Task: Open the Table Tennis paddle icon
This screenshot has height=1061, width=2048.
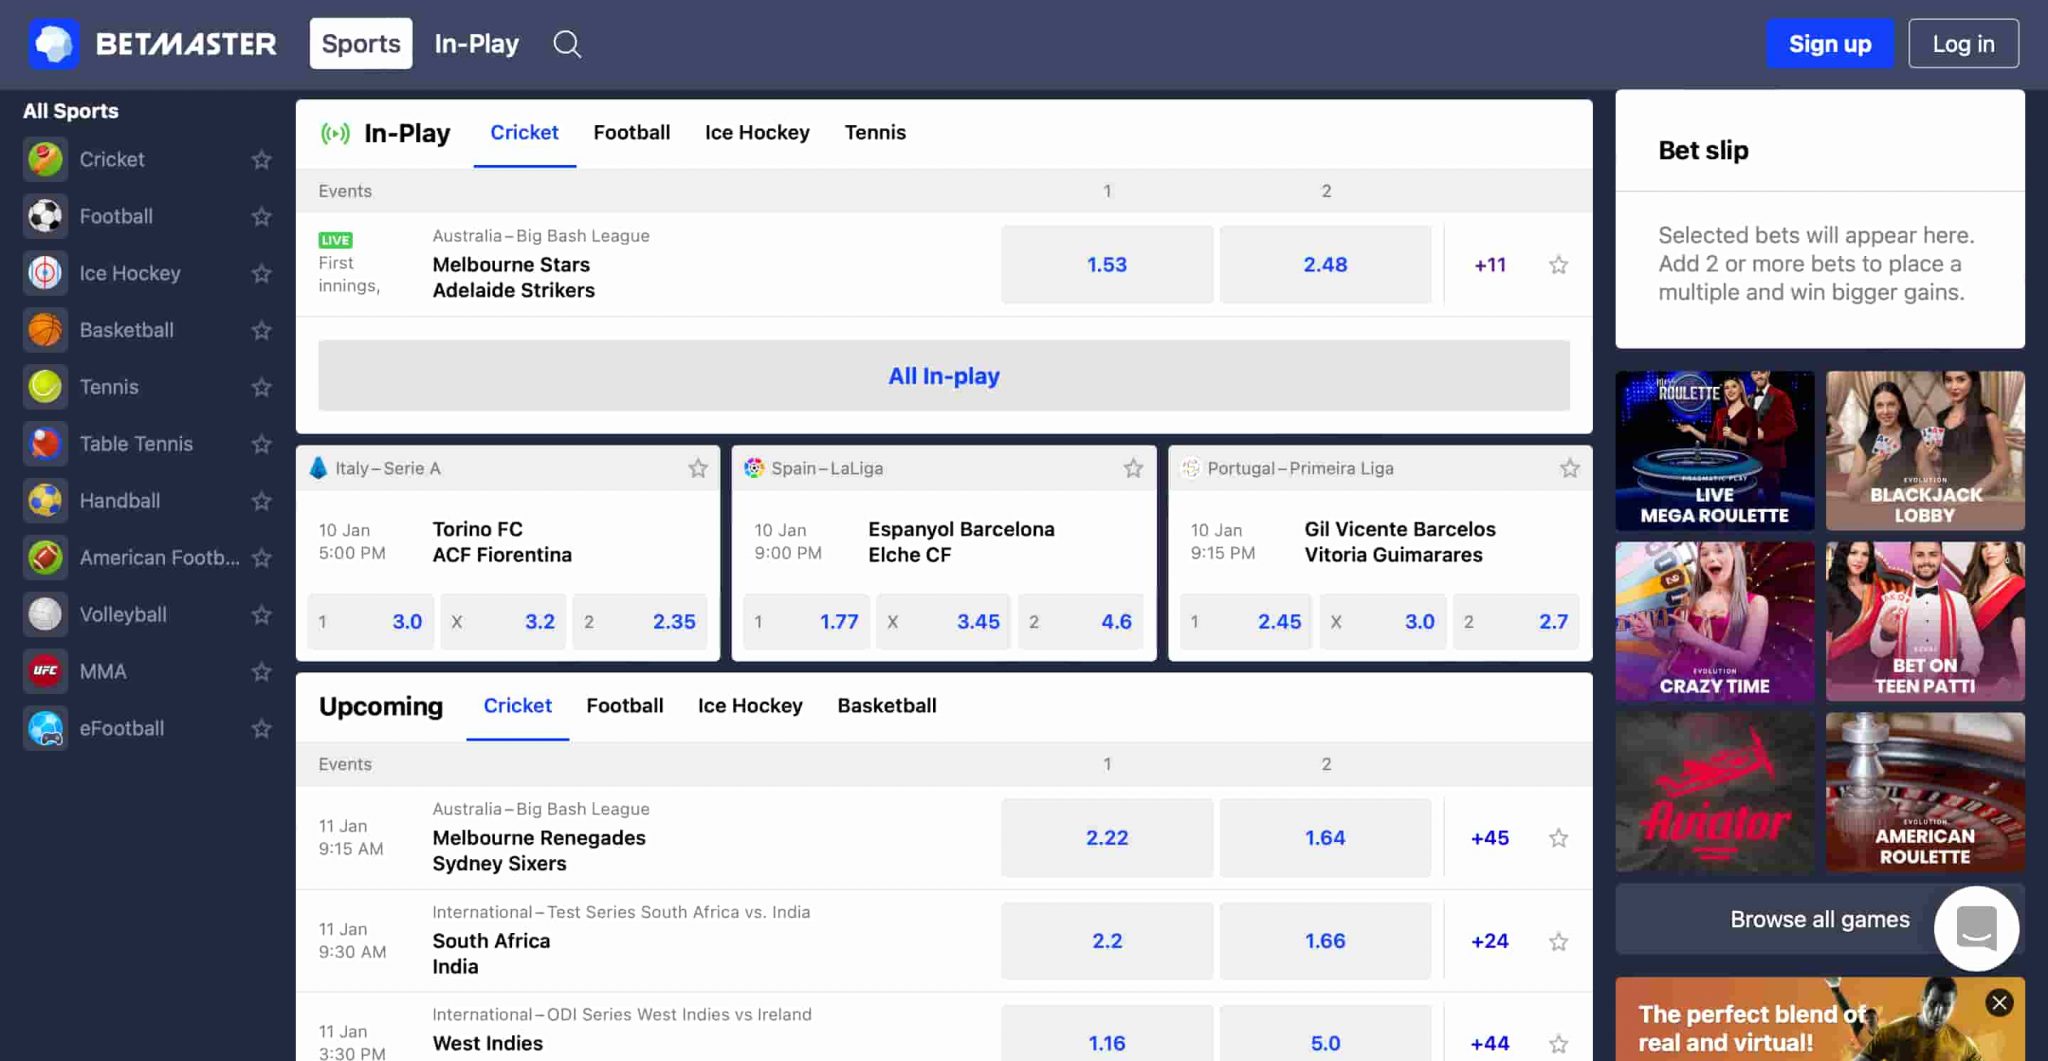Action: tap(45, 444)
